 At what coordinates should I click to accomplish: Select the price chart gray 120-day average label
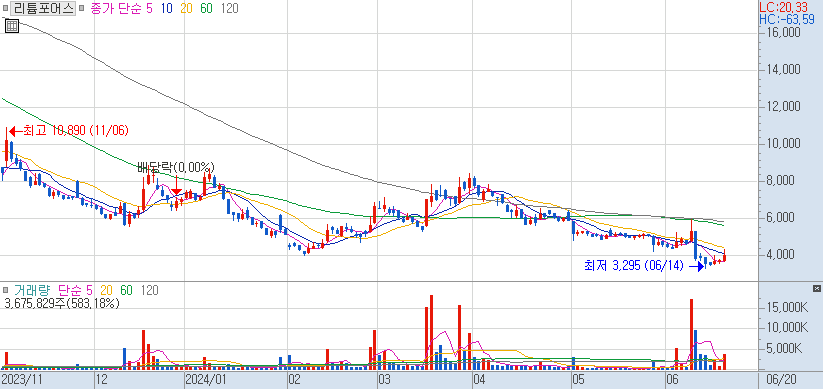[229, 8]
